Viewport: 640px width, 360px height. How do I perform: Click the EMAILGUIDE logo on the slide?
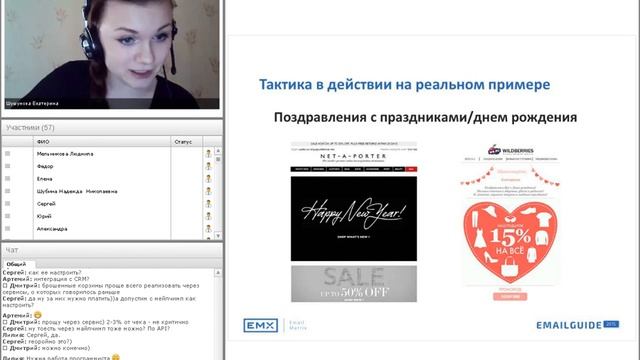click(578, 325)
